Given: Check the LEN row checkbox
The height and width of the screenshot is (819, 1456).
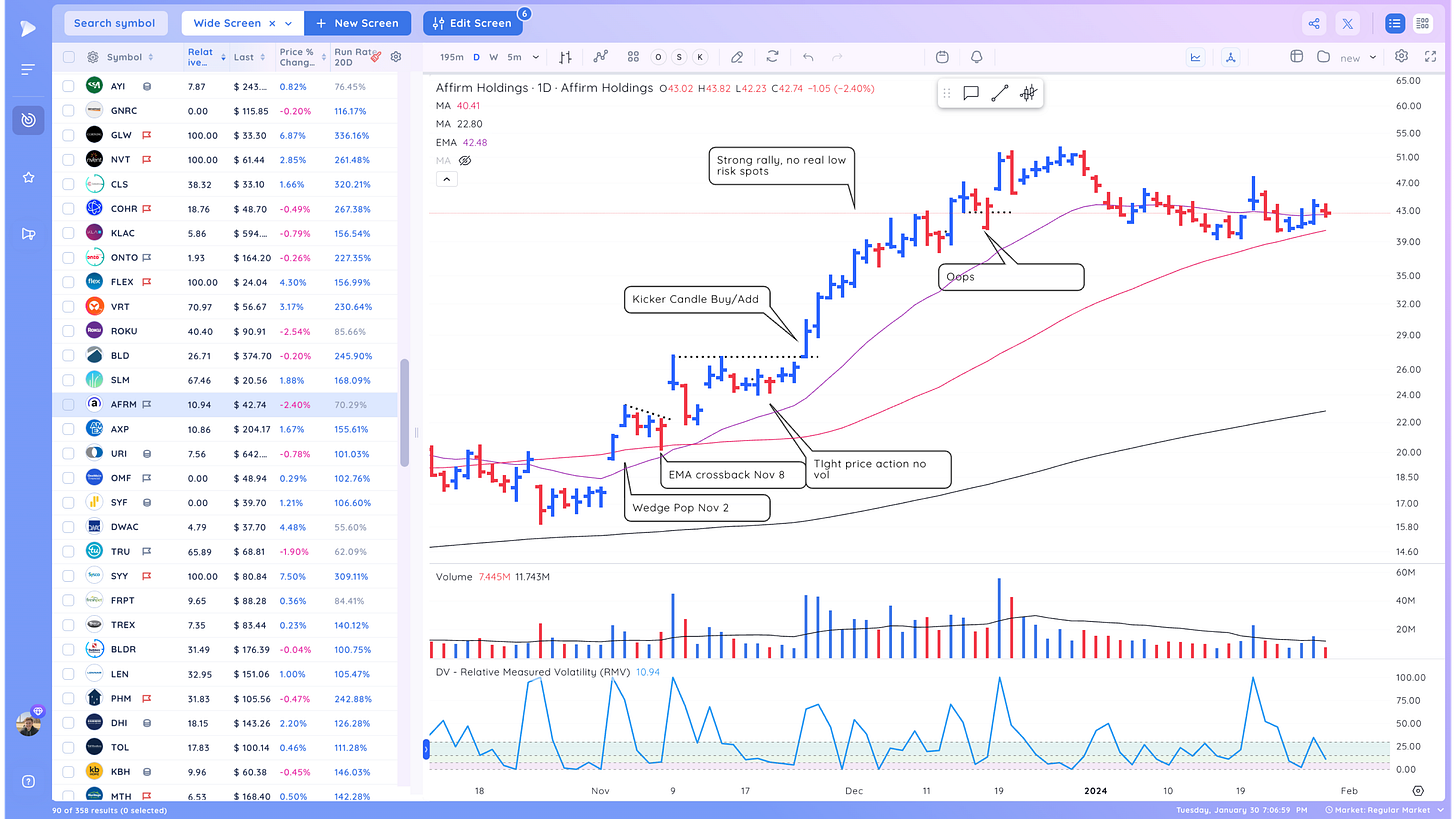Looking at the screenshot, I should point(68,674).
